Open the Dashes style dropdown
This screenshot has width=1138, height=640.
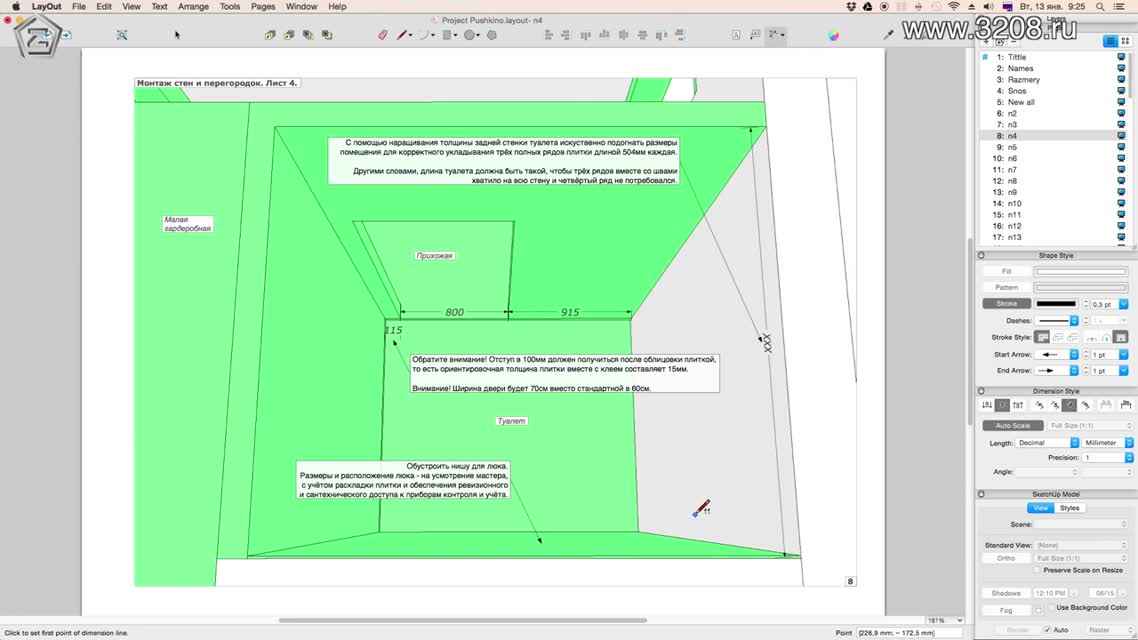pos(1057,321)
